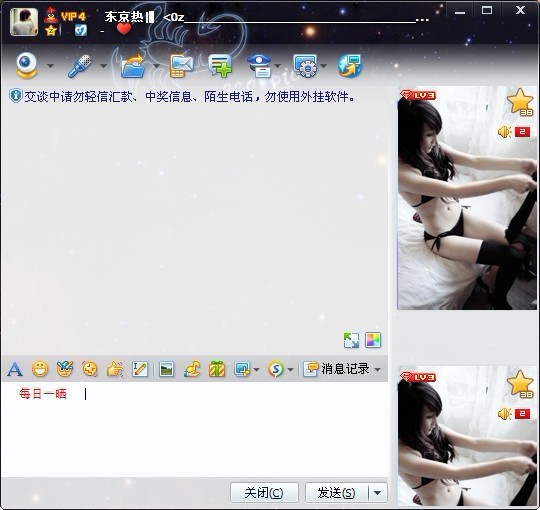Expand the video call options arrow
This screenshot has width=540, height=510.
coord(50,66)
